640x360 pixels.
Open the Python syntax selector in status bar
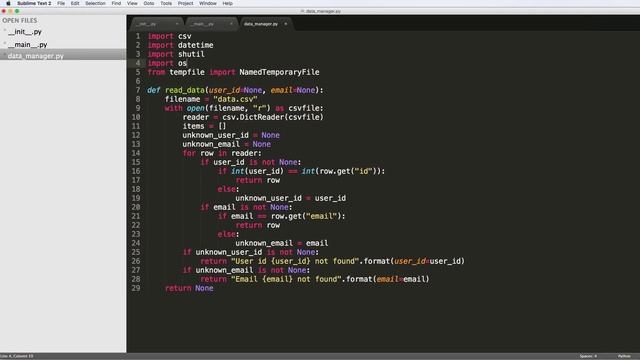pos(624,356)
